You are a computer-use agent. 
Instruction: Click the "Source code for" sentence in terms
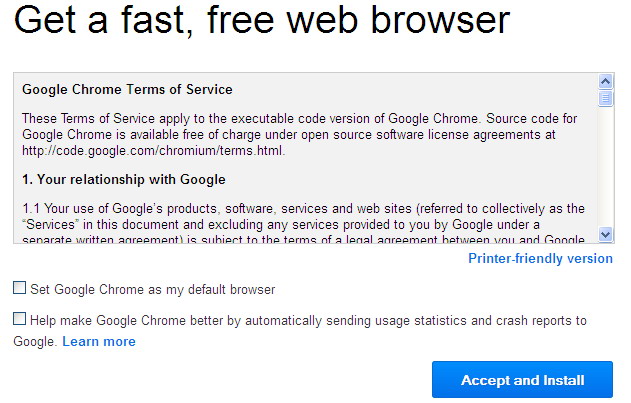532,118
